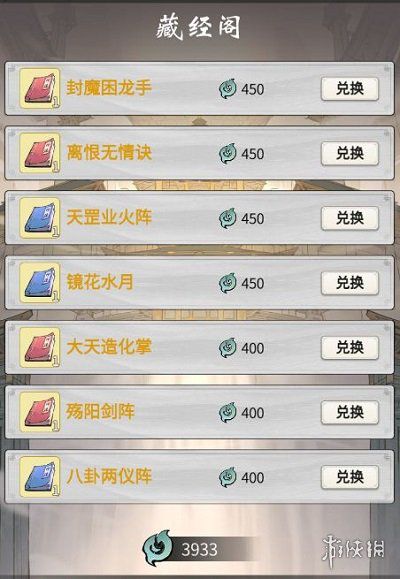The image size is (400, 579).
Task: Click the red book icon for 封魔困龙手
Action: 40,89
